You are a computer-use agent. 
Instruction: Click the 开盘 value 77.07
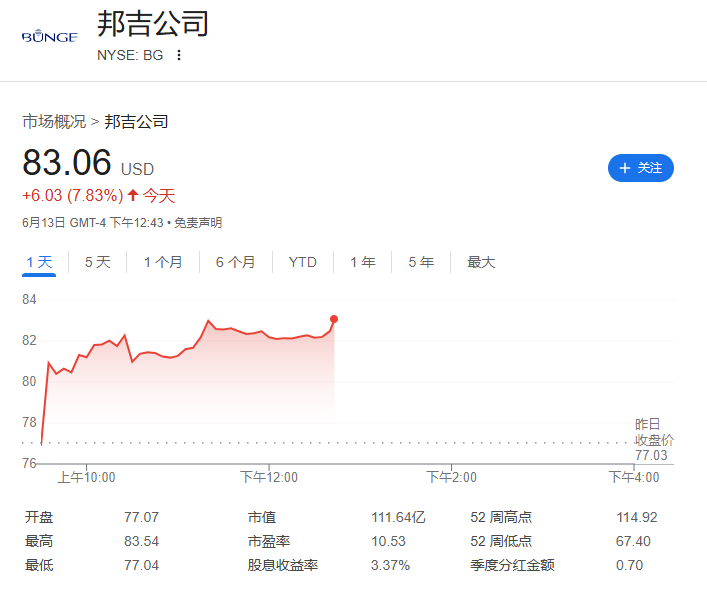[x=142, y=517]
